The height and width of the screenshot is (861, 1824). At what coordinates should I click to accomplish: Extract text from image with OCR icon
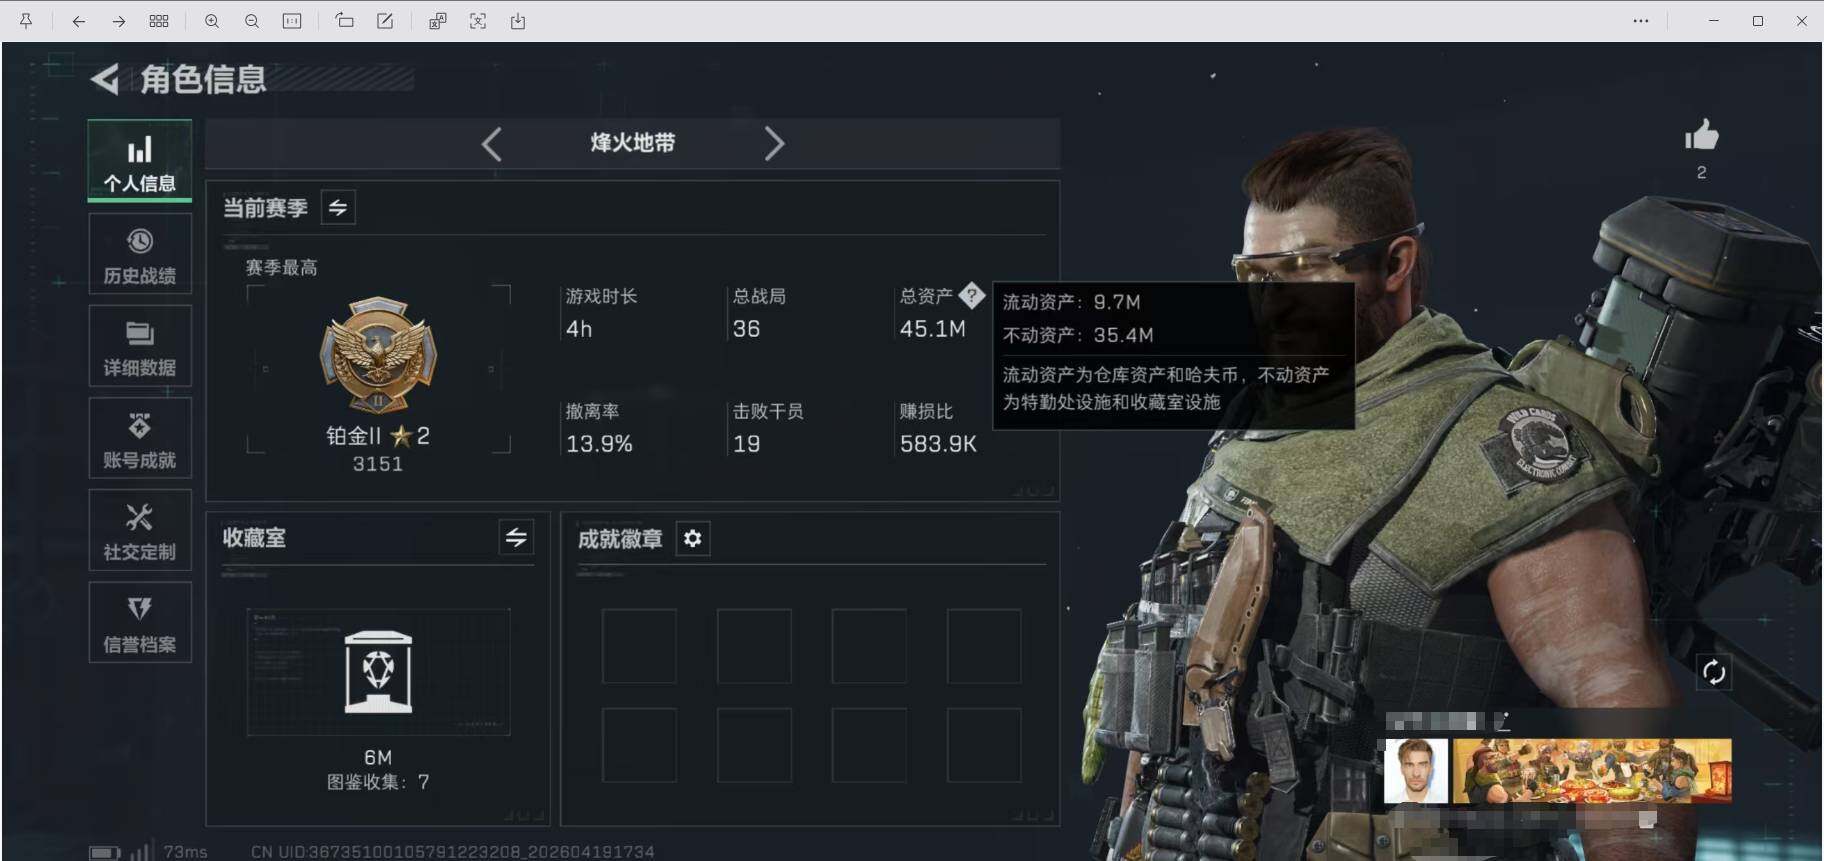coord(478,21)
